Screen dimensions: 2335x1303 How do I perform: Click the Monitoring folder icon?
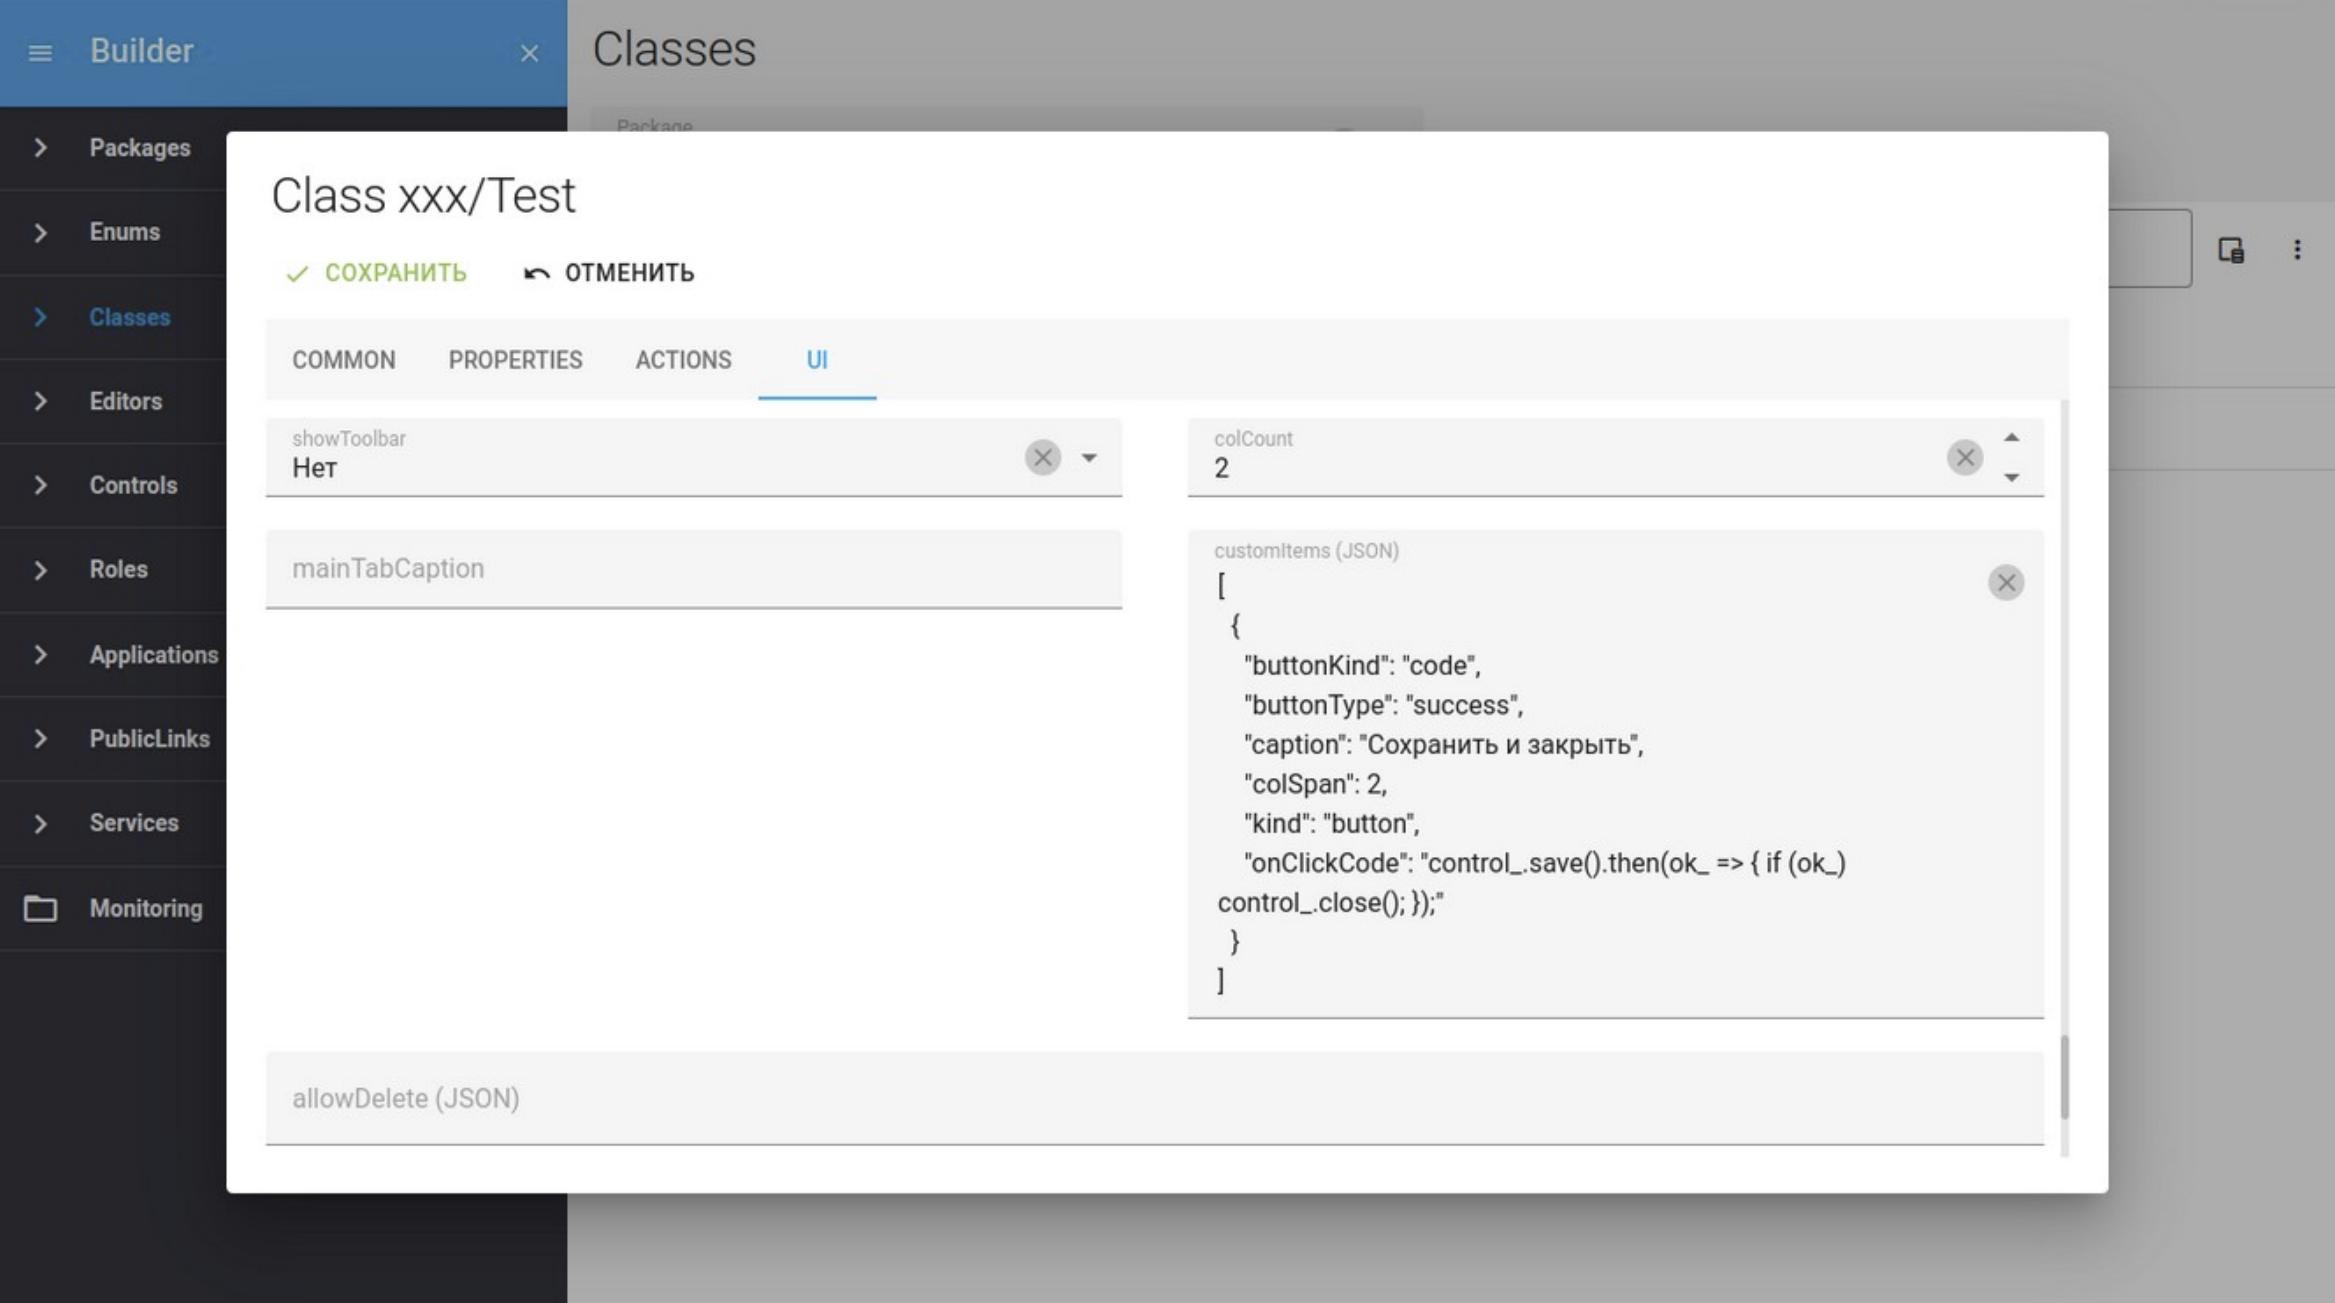pyautogui.click(x=40, y=908)
